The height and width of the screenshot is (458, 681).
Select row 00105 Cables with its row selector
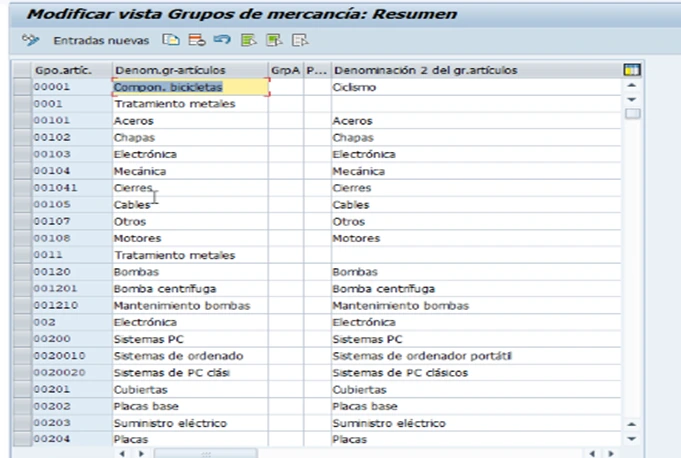click(22, 204)
